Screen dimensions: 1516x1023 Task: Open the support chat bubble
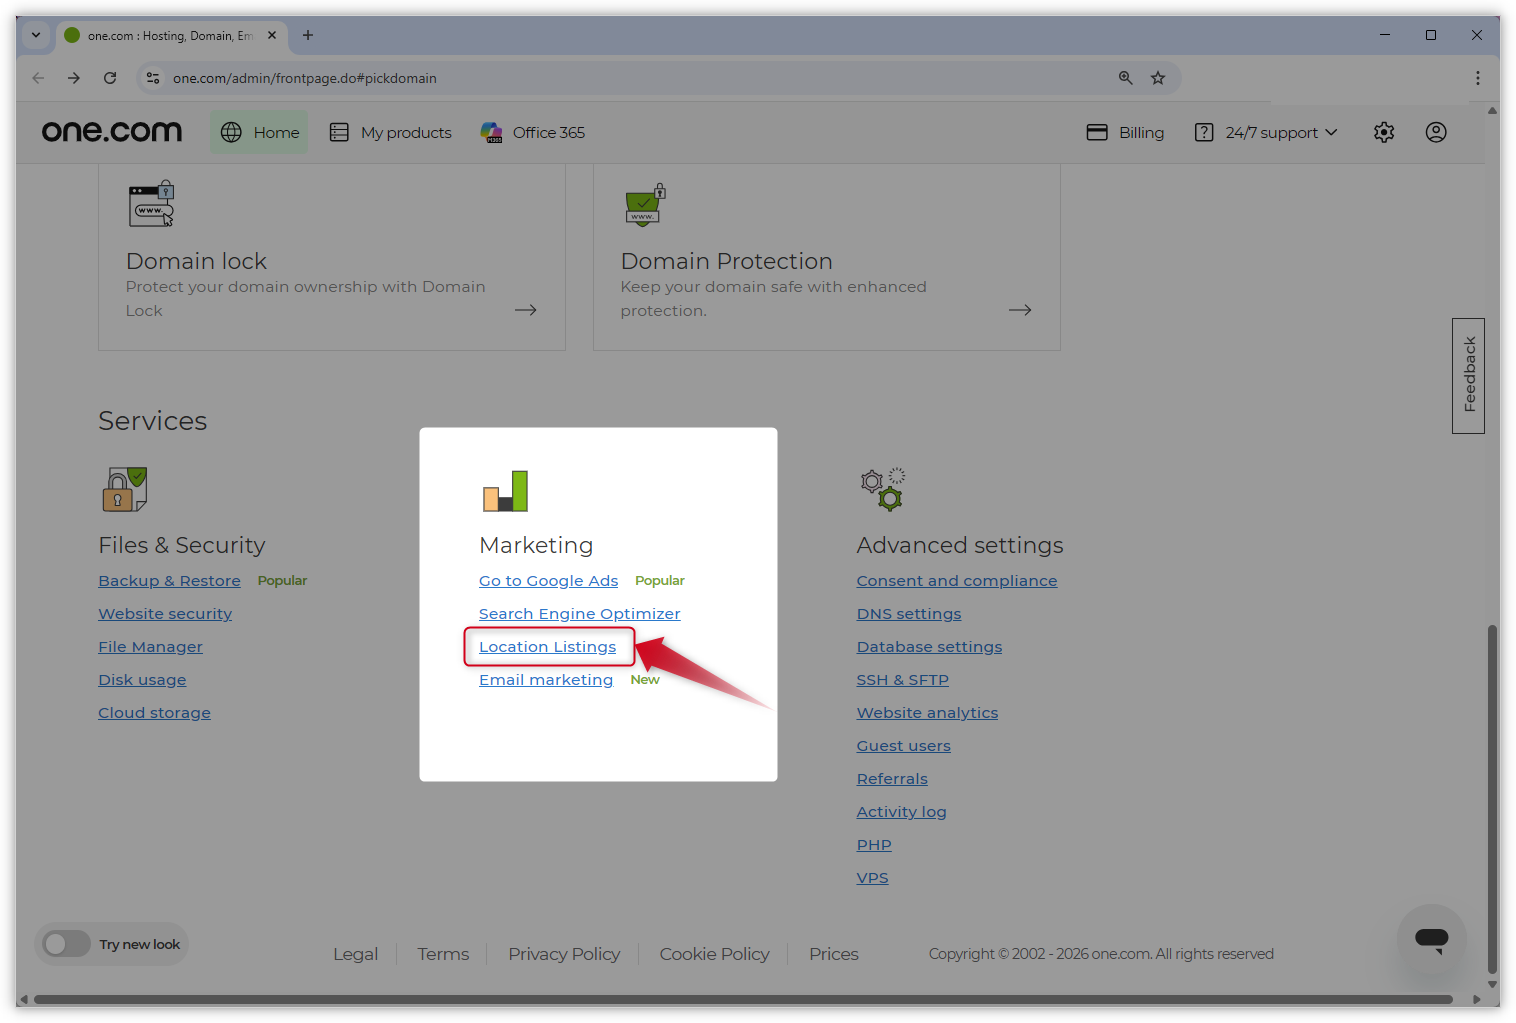click(1431, 939)
